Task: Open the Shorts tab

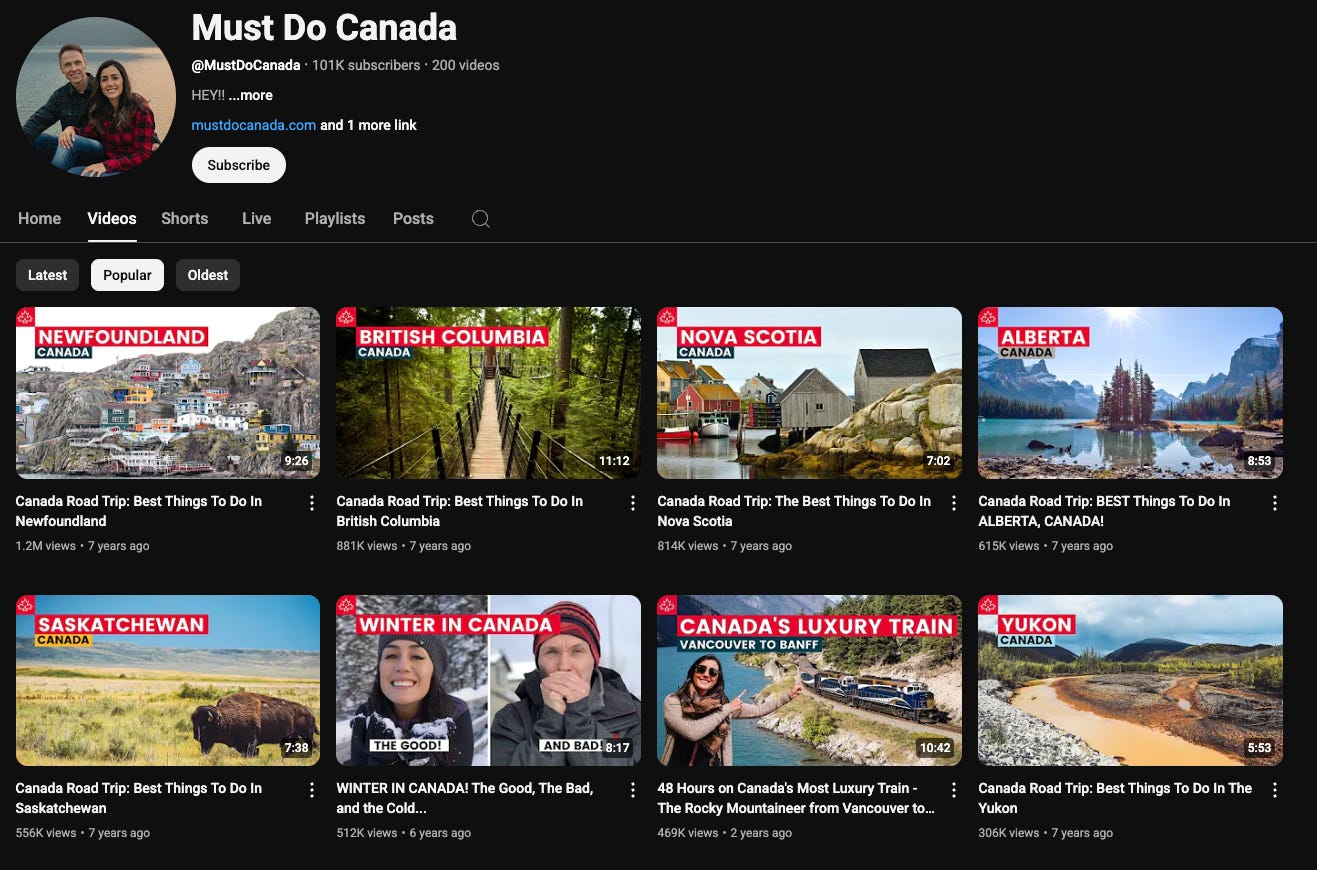Action: 185,218
